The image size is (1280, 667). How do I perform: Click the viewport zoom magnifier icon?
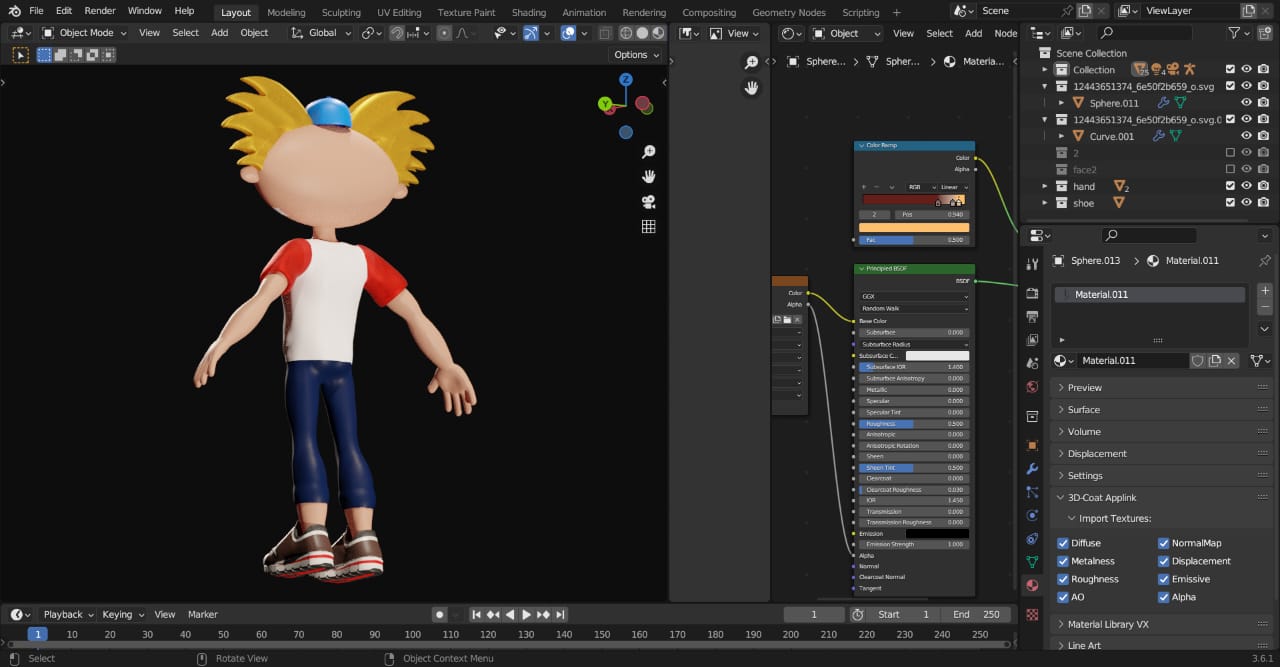(648, 152)
